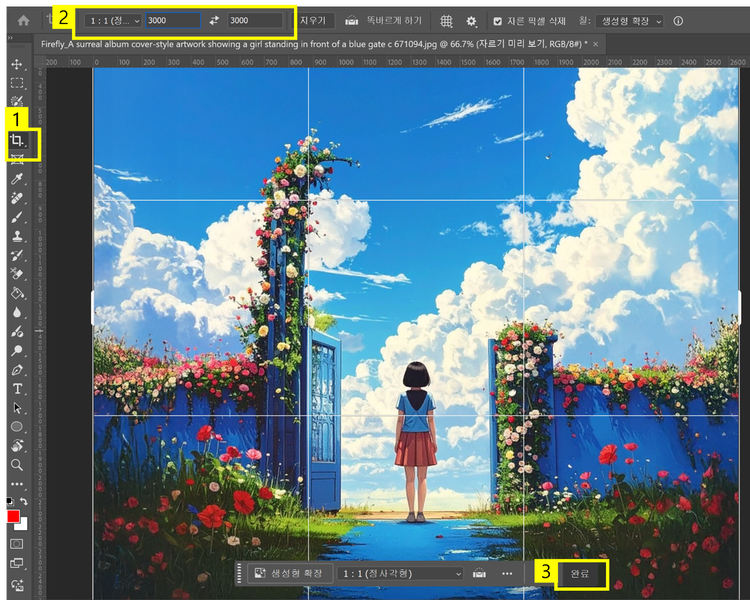Click the crop width field showing 3000
This screenshot has height=600, width=750.
coord(173,20)
